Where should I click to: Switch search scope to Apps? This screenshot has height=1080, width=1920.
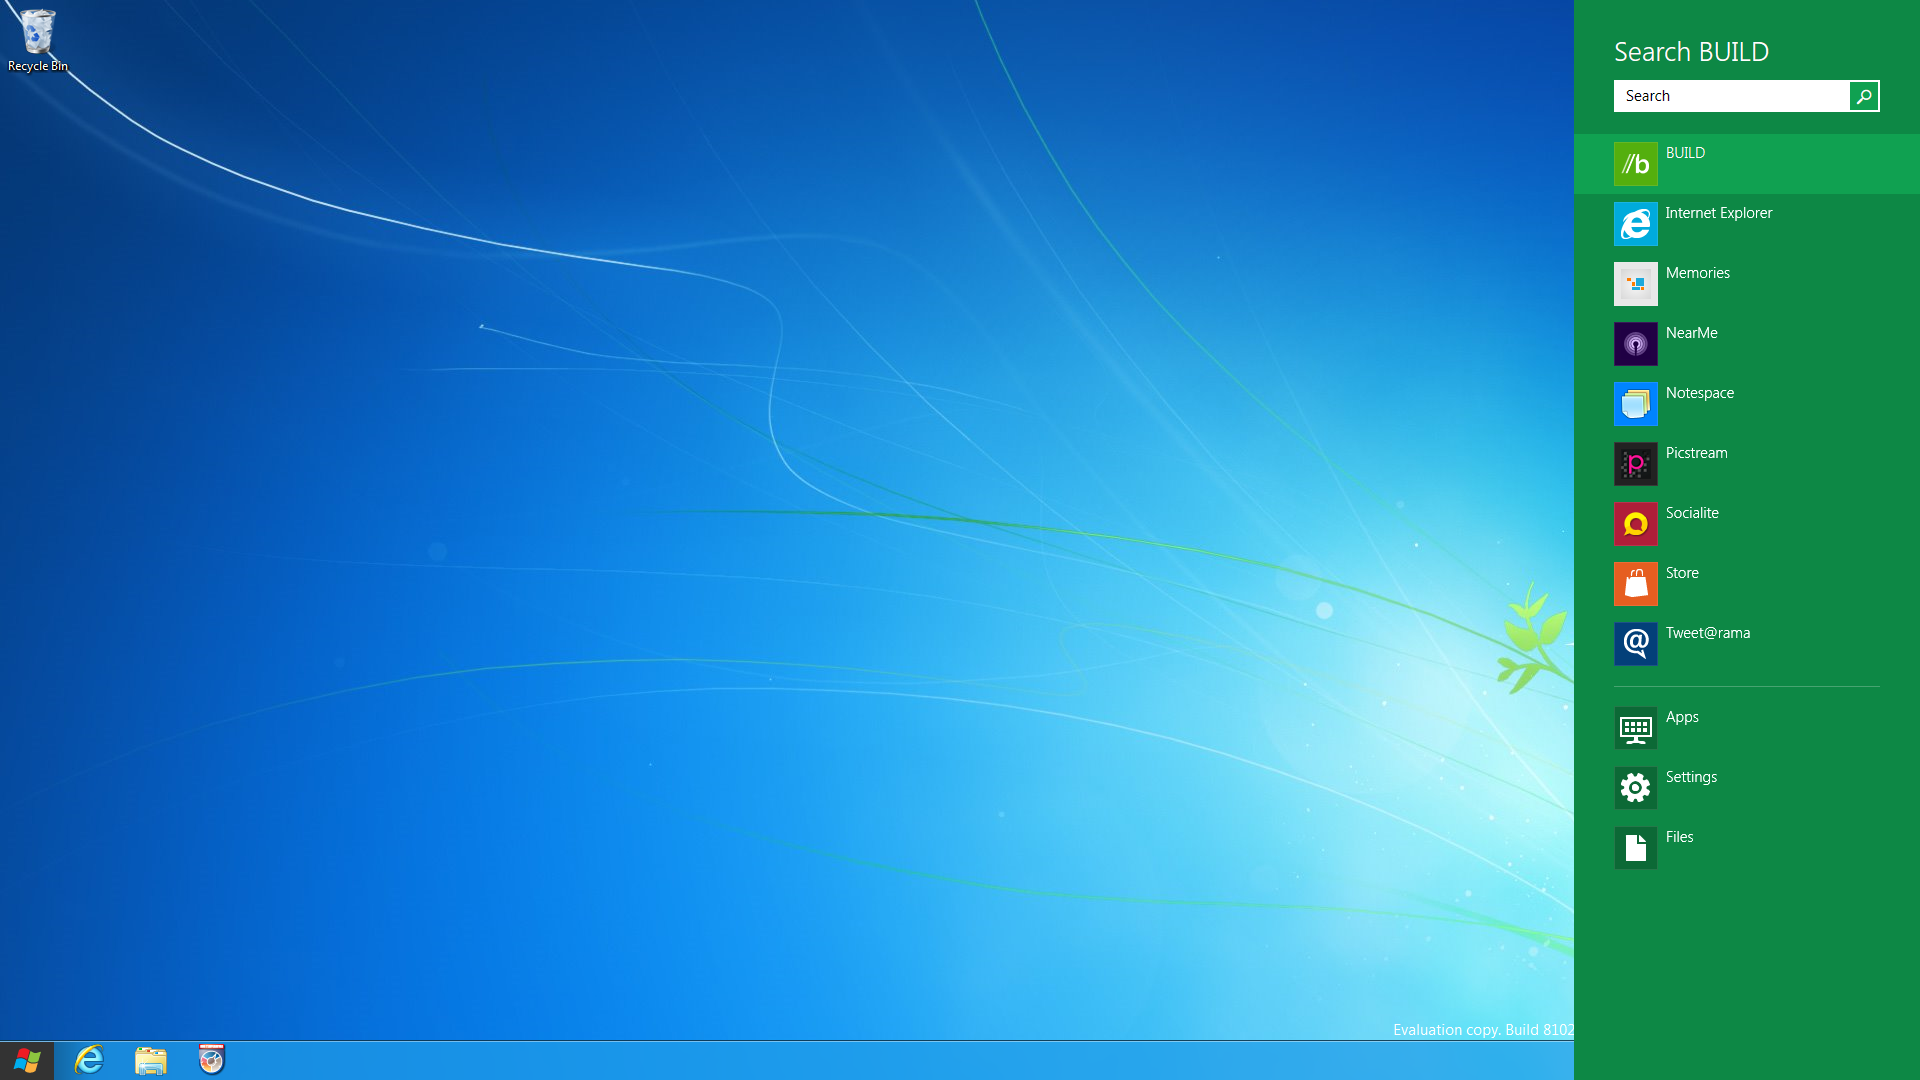pos(1635,728)
